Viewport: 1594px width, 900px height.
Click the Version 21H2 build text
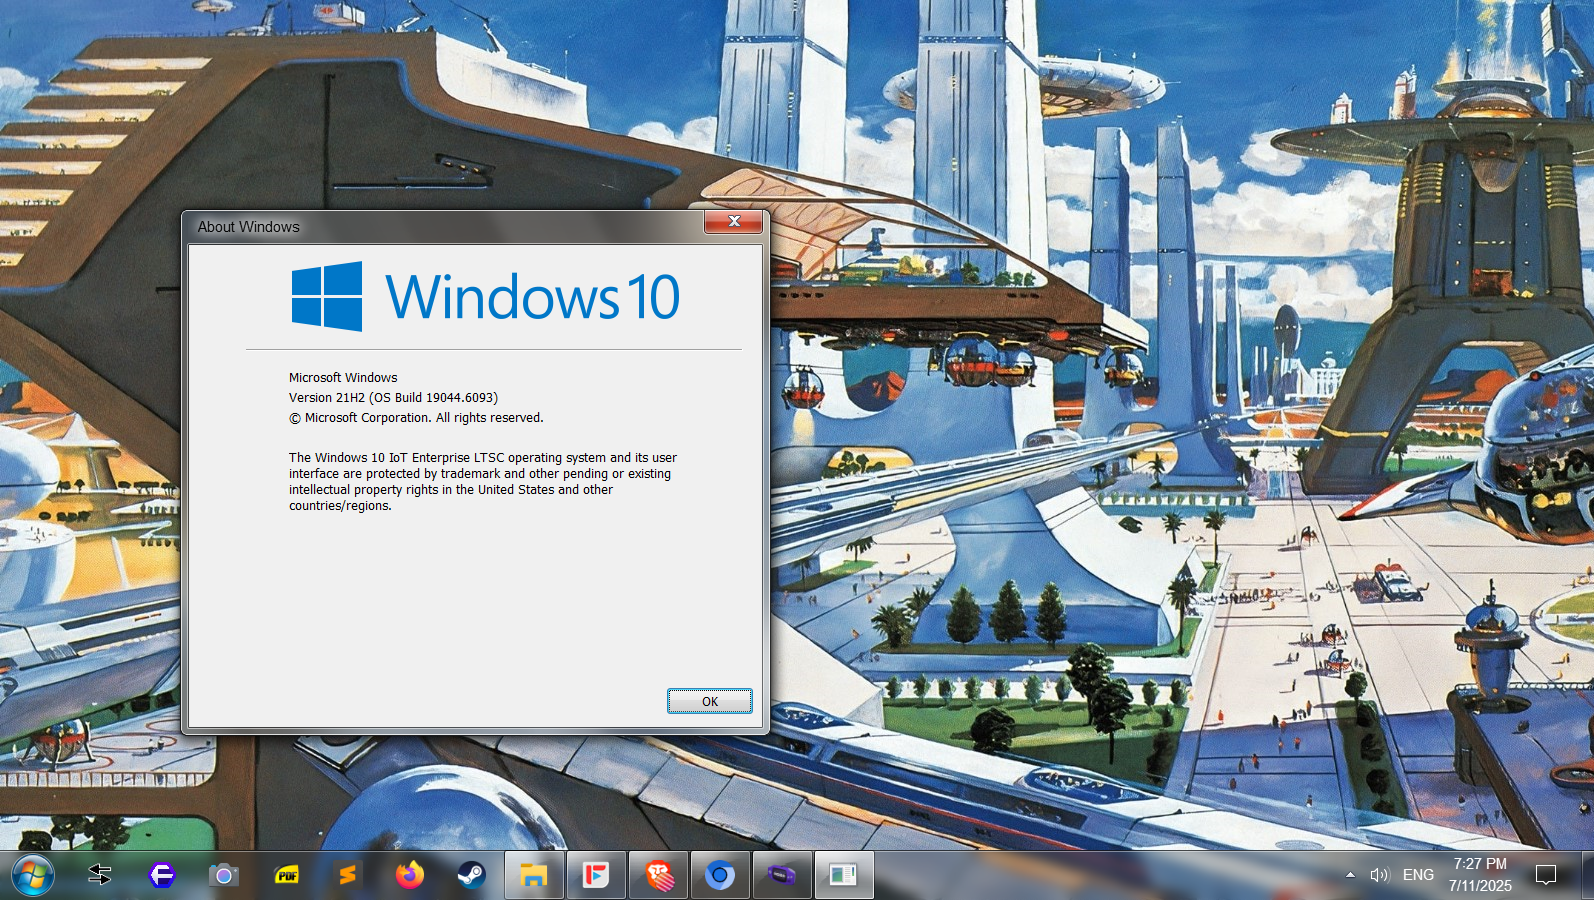pyautogui.click(x=393, y=397)
